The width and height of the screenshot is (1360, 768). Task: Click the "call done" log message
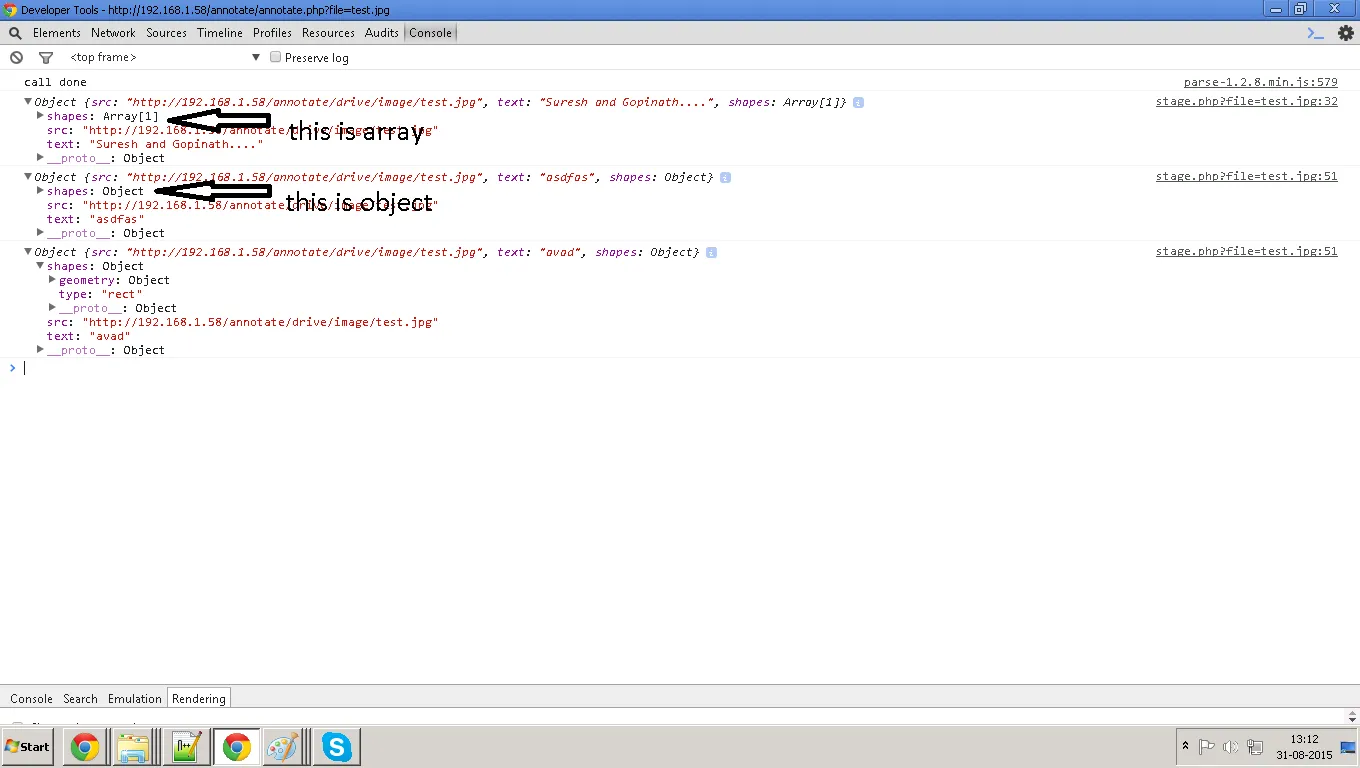click(55, 83)
